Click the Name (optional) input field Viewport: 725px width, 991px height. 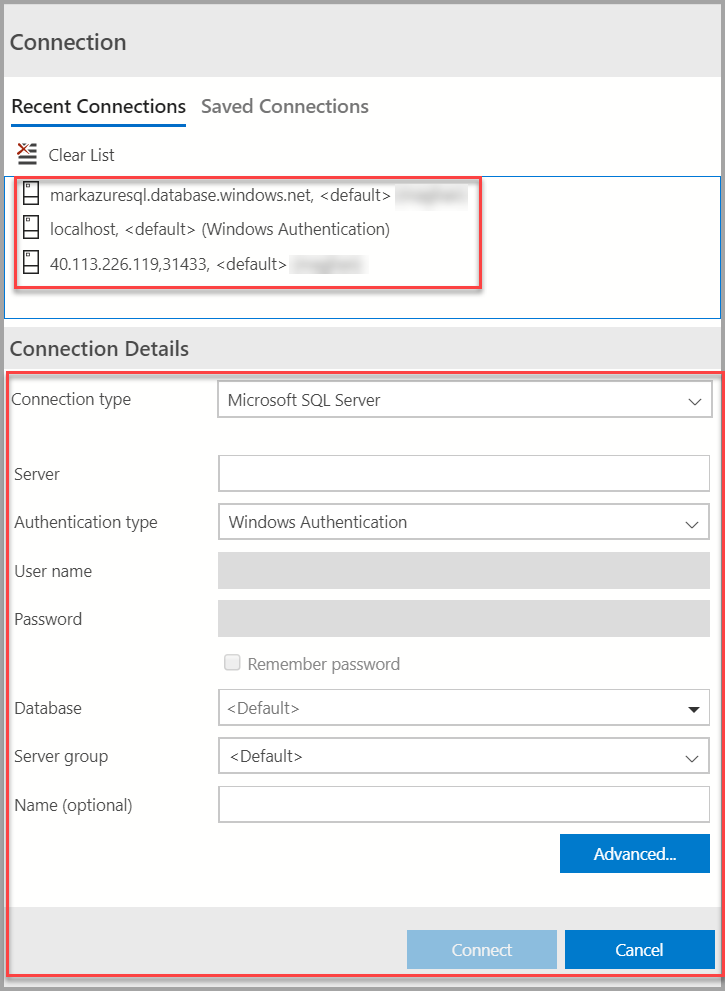[463, 804]
